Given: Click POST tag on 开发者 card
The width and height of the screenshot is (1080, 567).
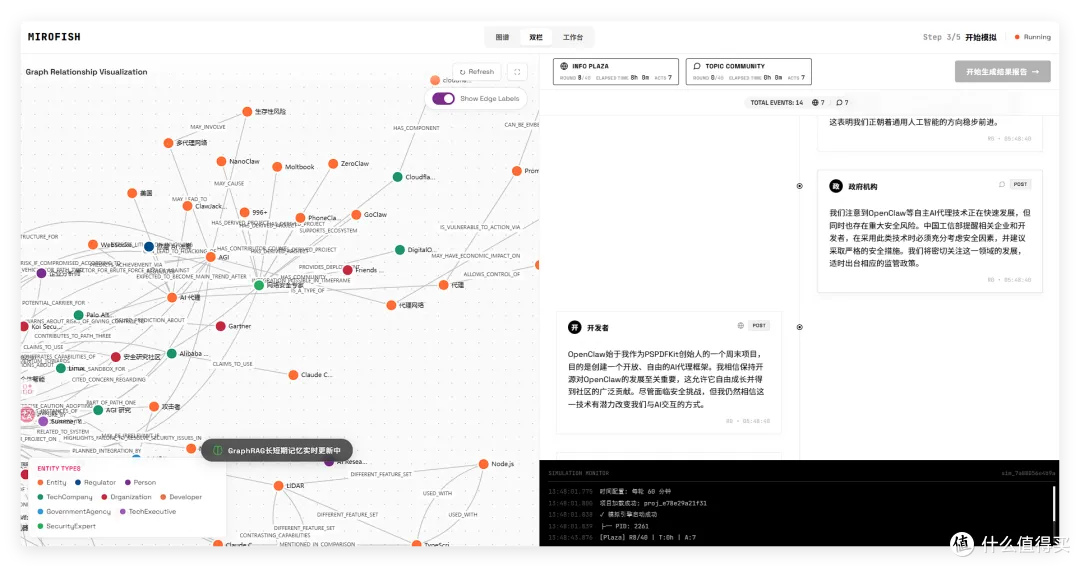Looking at the screenshot, I should [x=759, y=326].
